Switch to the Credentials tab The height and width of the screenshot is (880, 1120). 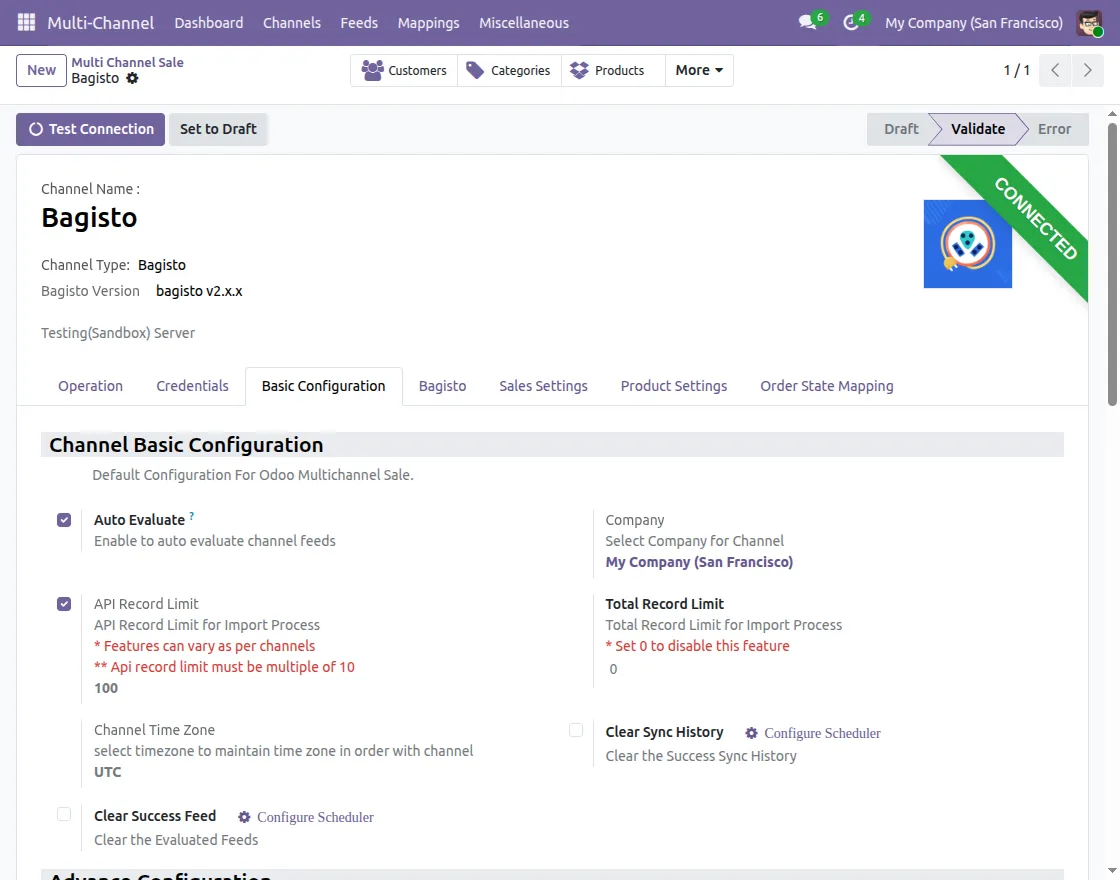click(192, 386)
